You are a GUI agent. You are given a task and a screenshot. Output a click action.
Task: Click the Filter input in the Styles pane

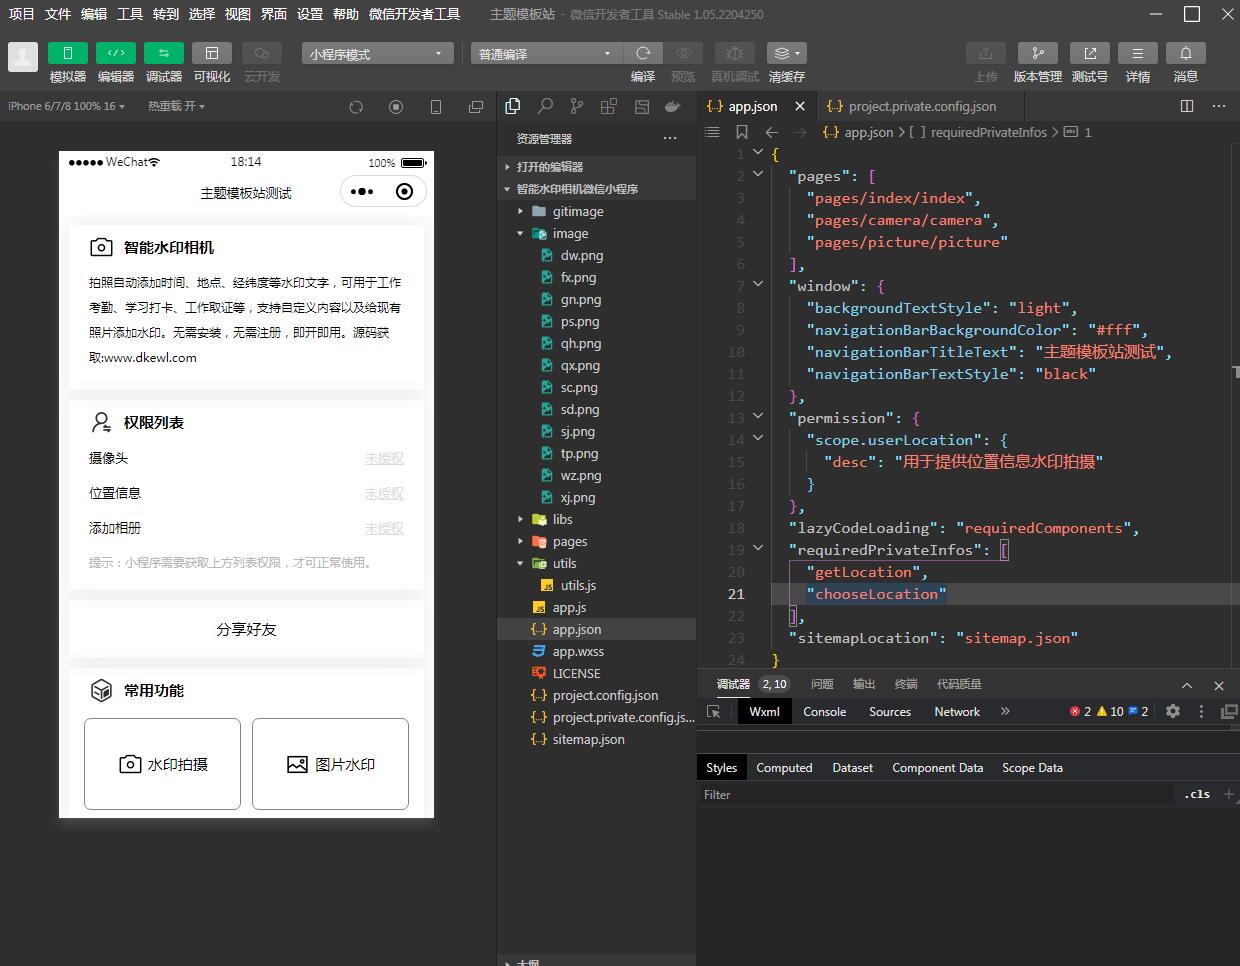pyautogui.click(x=935, y=795)
